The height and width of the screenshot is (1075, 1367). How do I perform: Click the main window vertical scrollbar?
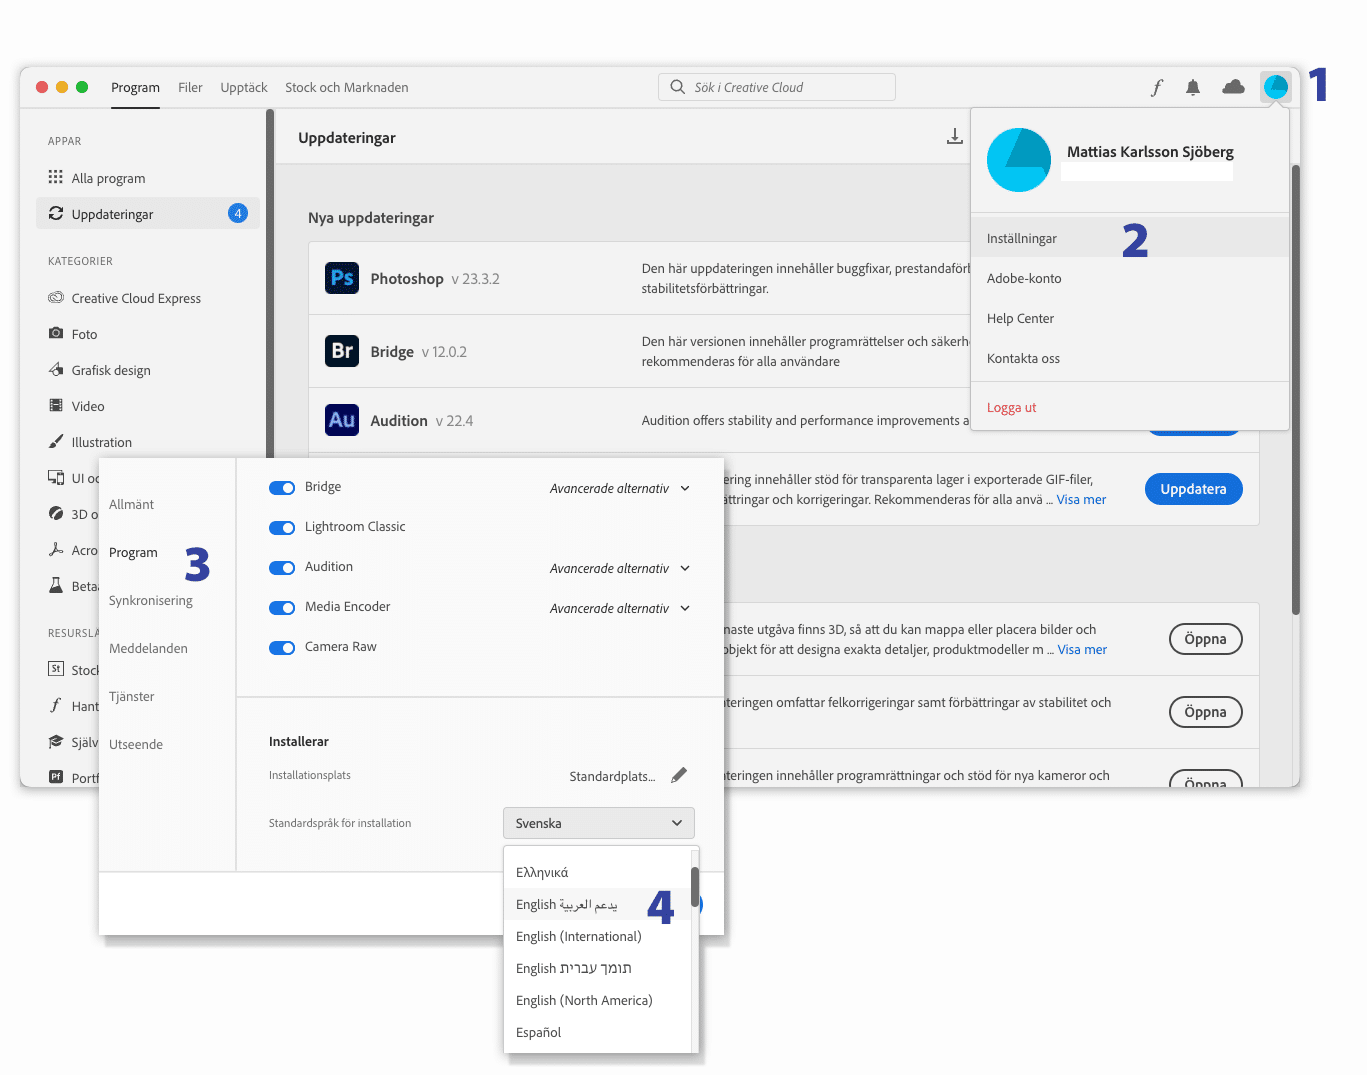[1296, 390]
